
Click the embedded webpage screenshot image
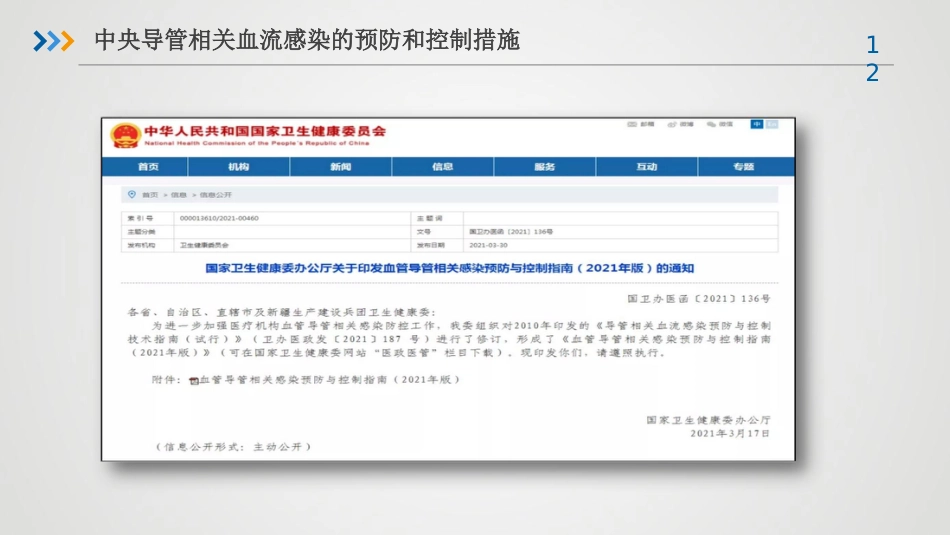tap(448, 289)
